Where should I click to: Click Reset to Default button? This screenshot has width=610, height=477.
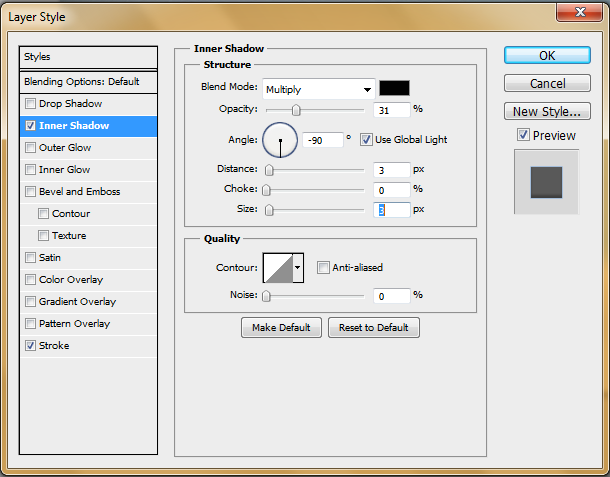(373, 328)
